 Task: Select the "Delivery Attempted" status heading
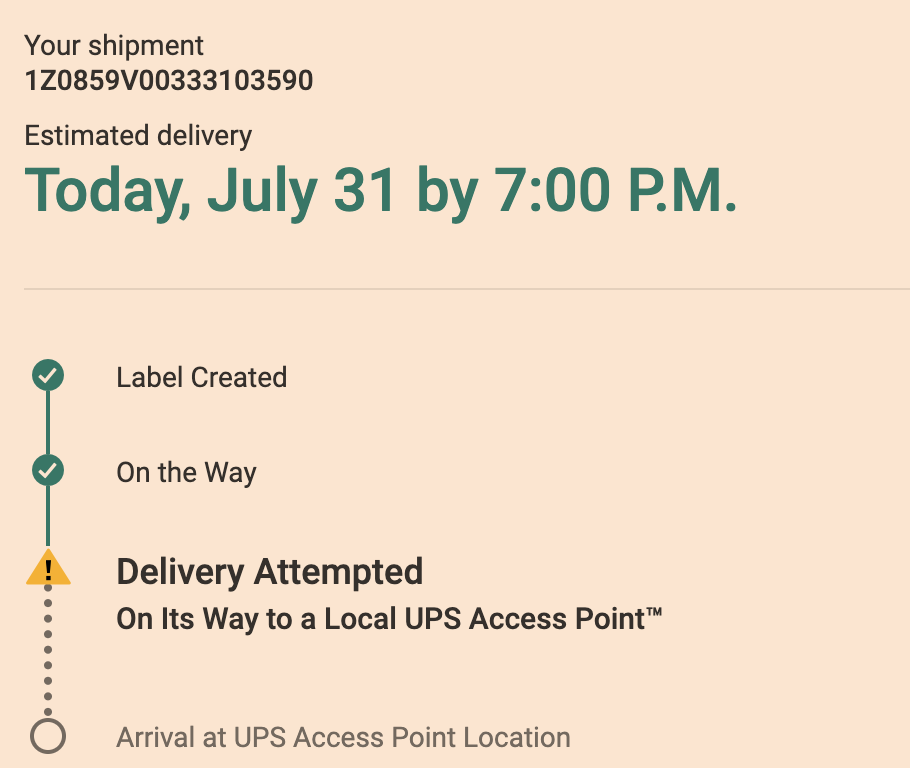[x=269, y=572]
